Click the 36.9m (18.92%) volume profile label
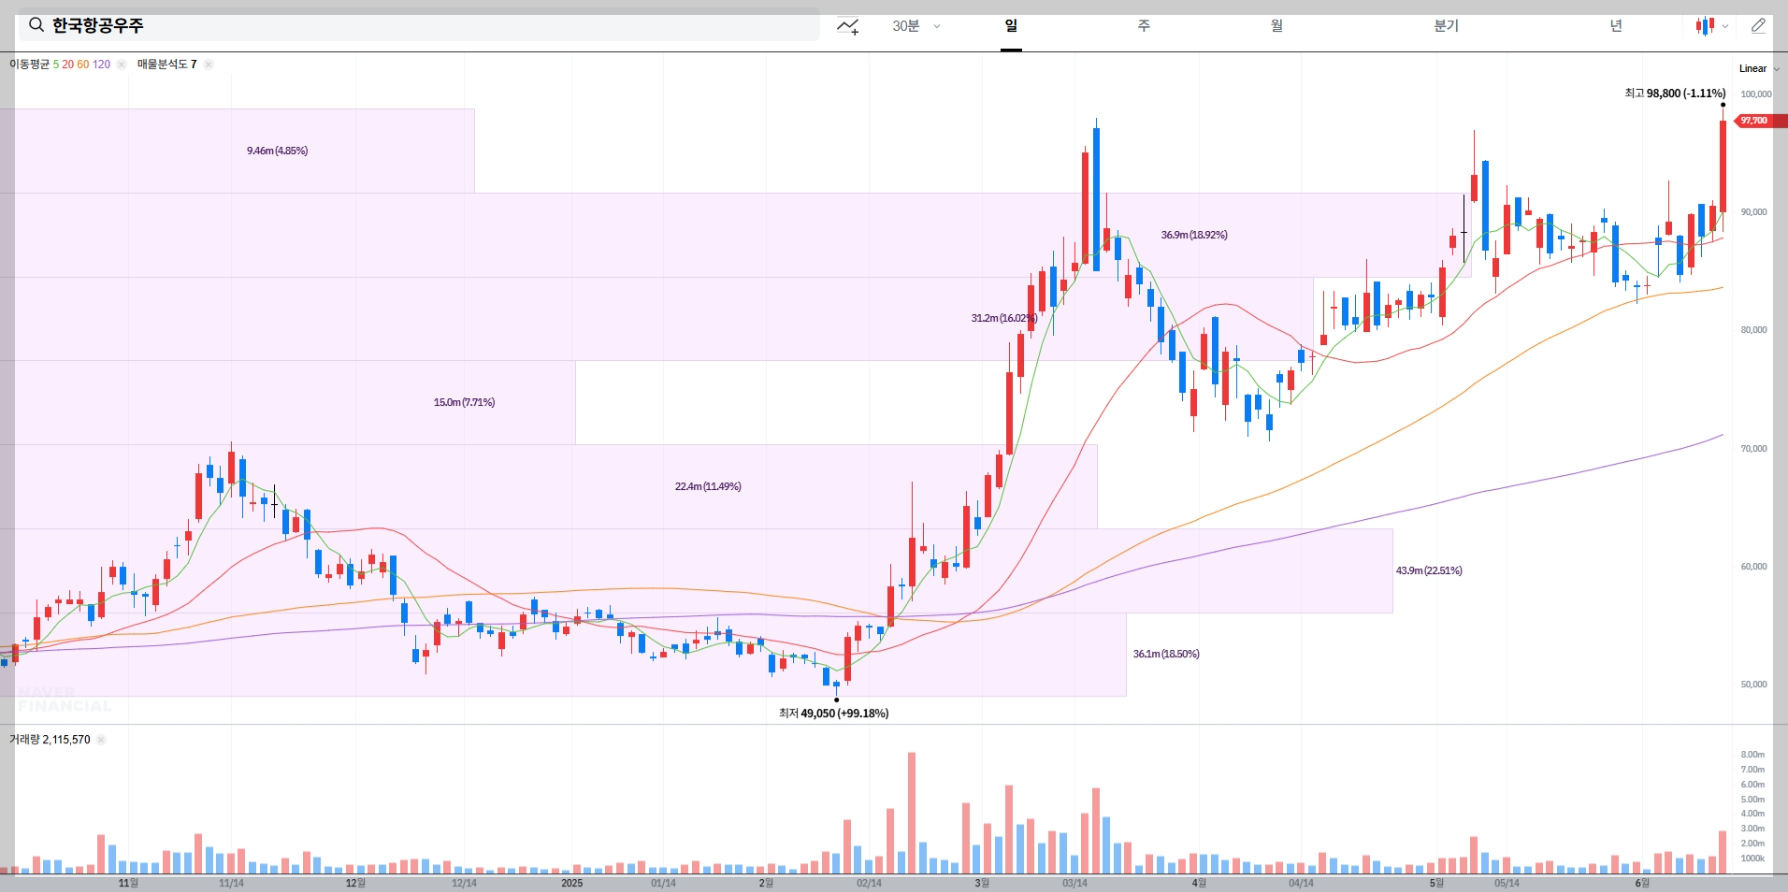This screenshot has height=892, width=1788. [x=1194, y=235]
